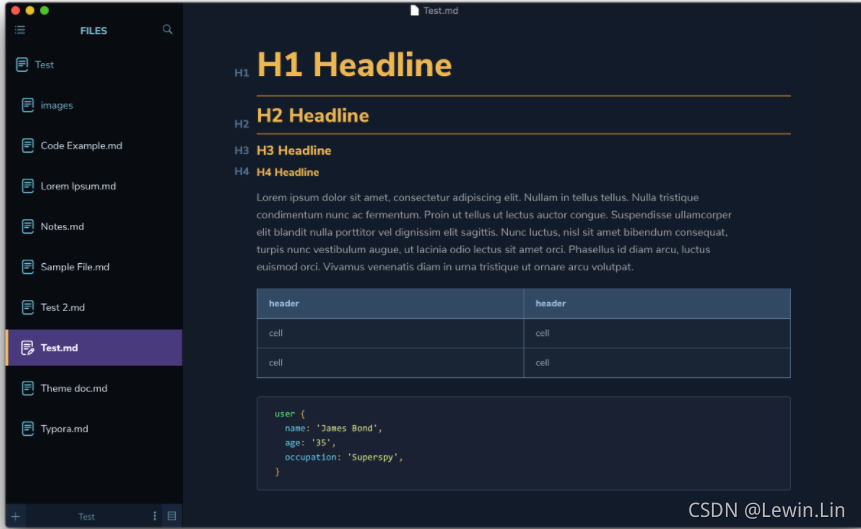
Task: Click the H2 Headline text
Action: pos(312,115)
